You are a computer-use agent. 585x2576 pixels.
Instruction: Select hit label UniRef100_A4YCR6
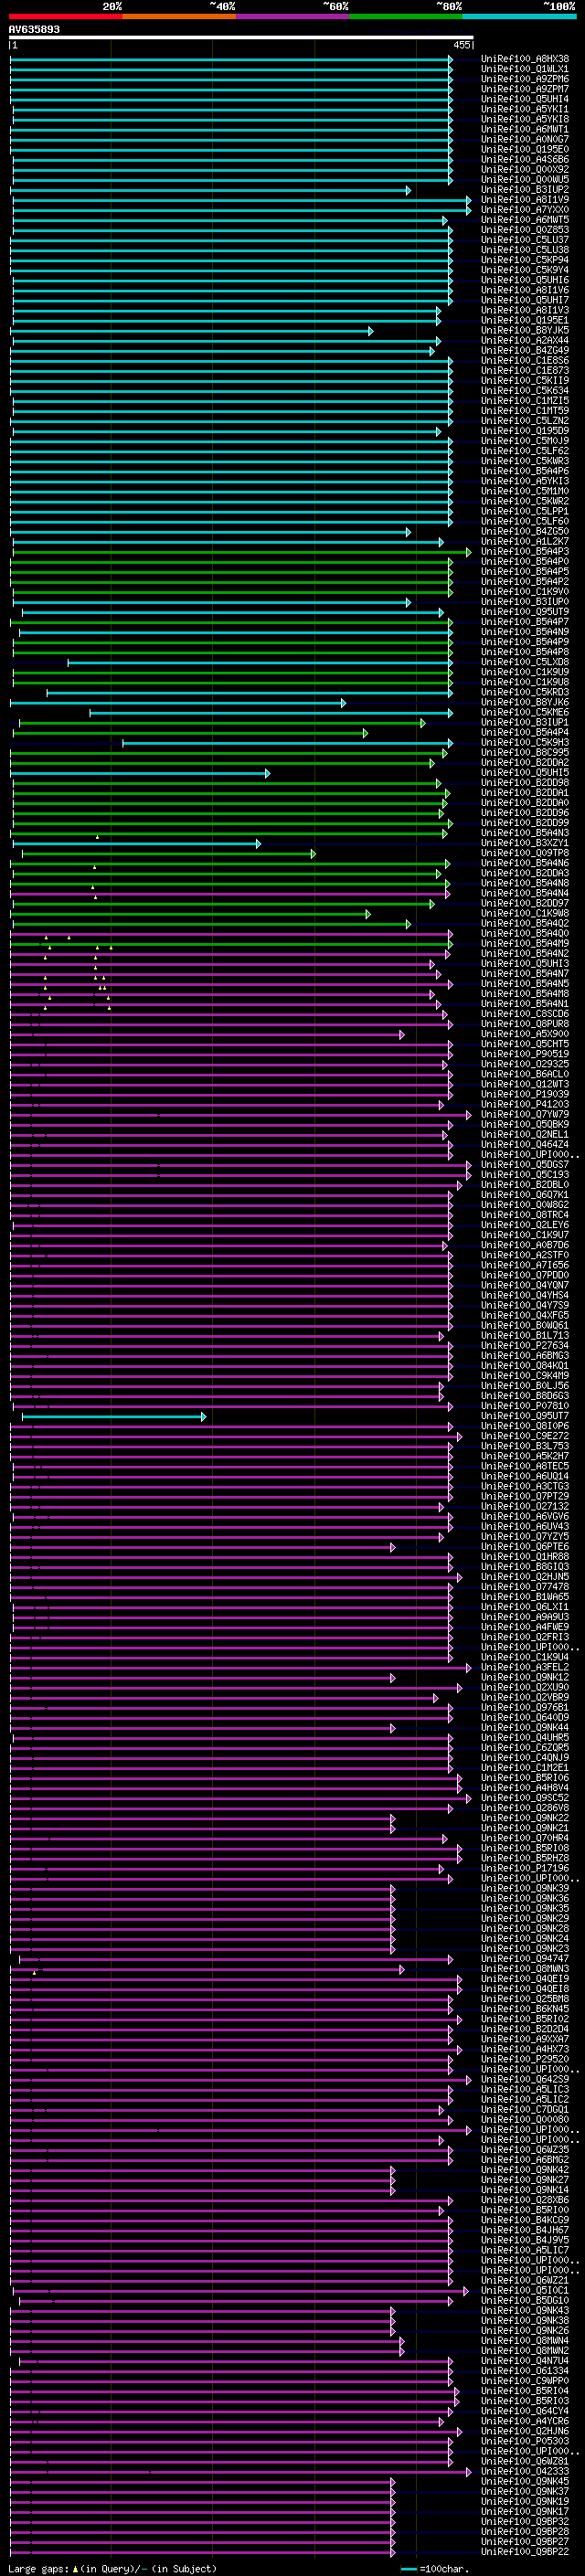point(525,2421)
